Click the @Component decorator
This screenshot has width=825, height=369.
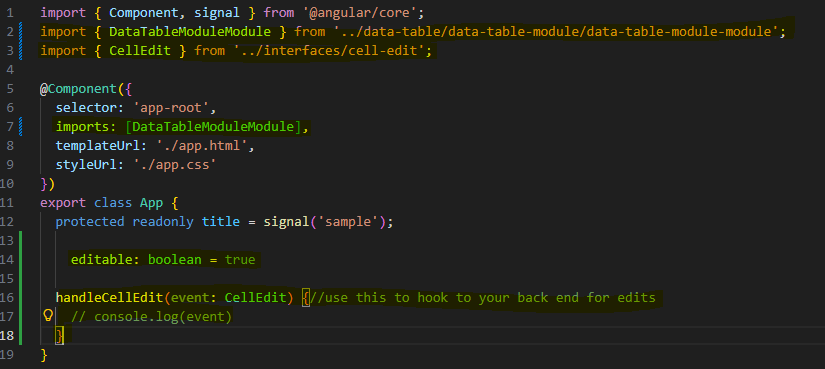(x=79, y=89)
